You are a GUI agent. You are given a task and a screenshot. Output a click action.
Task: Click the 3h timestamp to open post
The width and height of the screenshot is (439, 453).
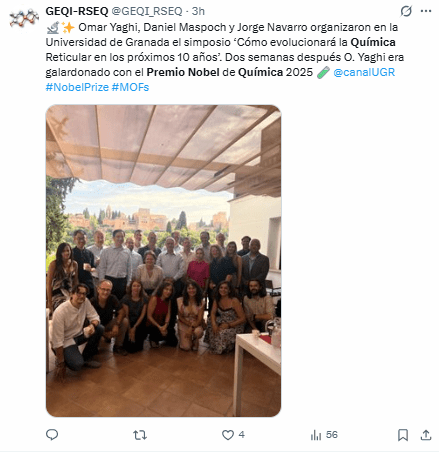pos(198,11)
